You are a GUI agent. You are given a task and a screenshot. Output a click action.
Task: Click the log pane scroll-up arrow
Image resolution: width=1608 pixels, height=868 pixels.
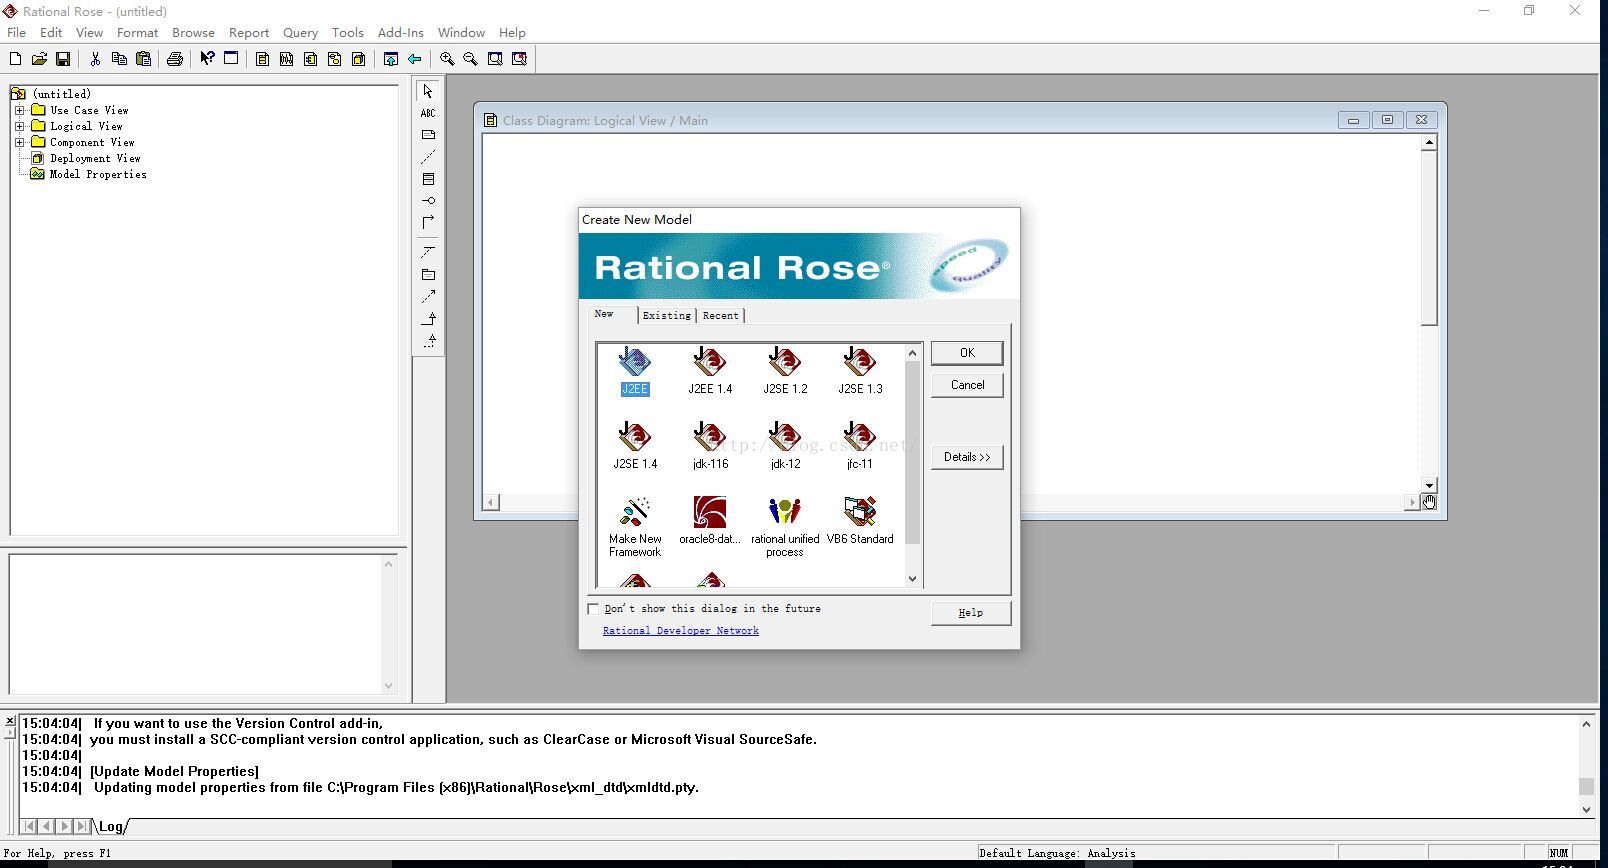[1586, 724]
